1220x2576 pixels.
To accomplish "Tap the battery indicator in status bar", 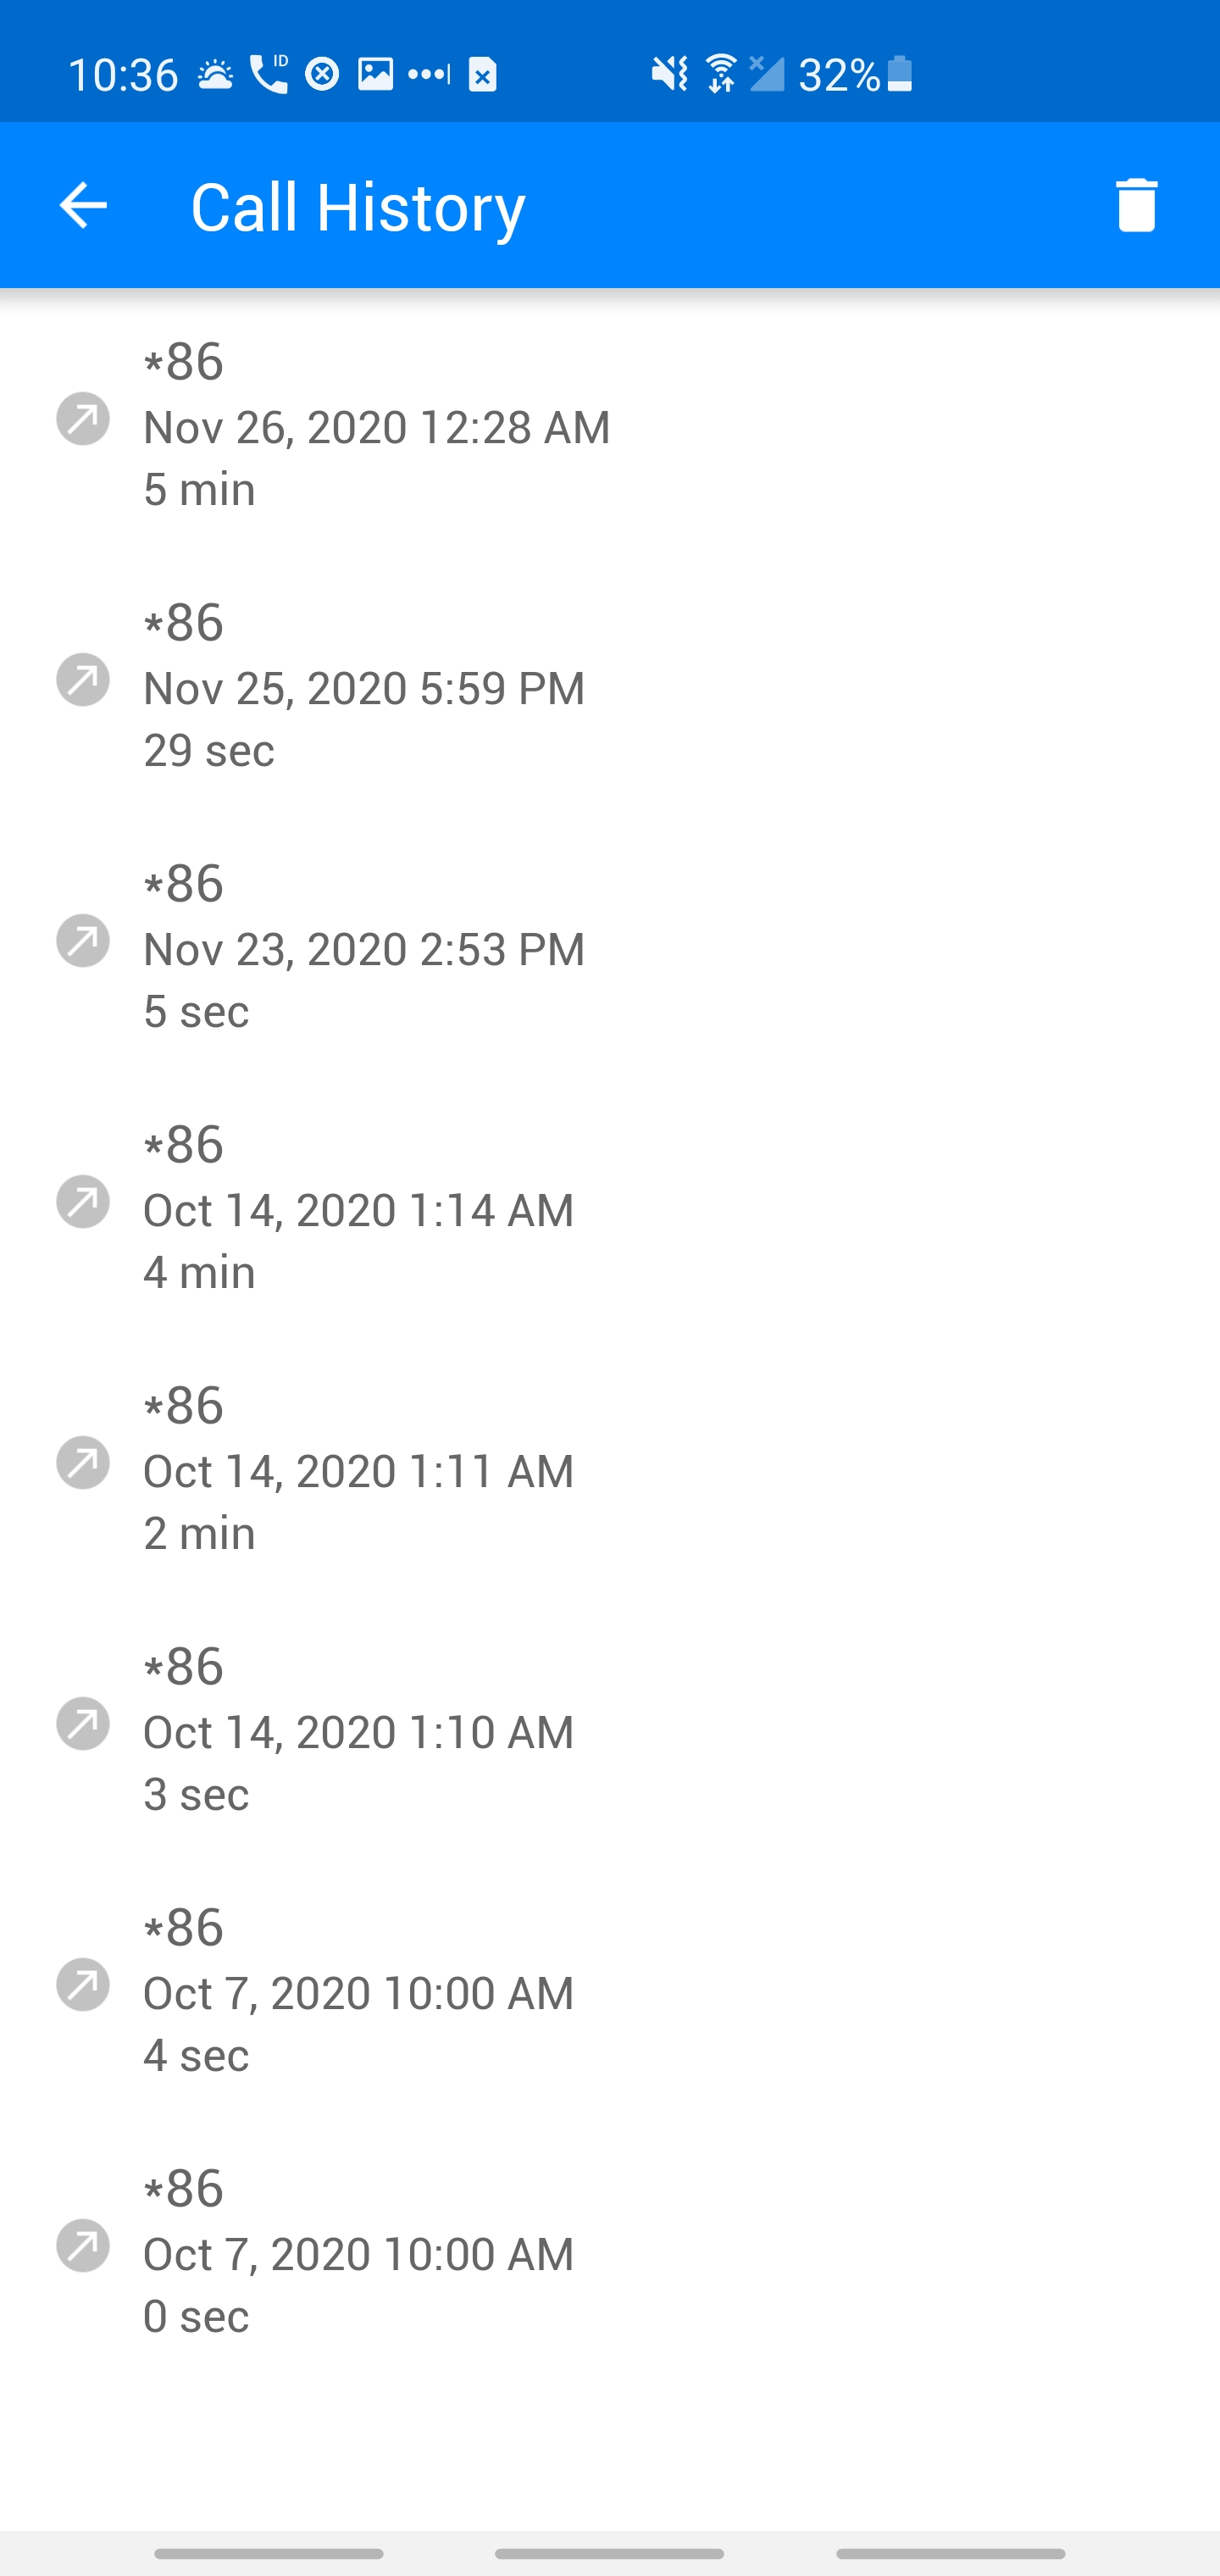I will click(899, 74).
